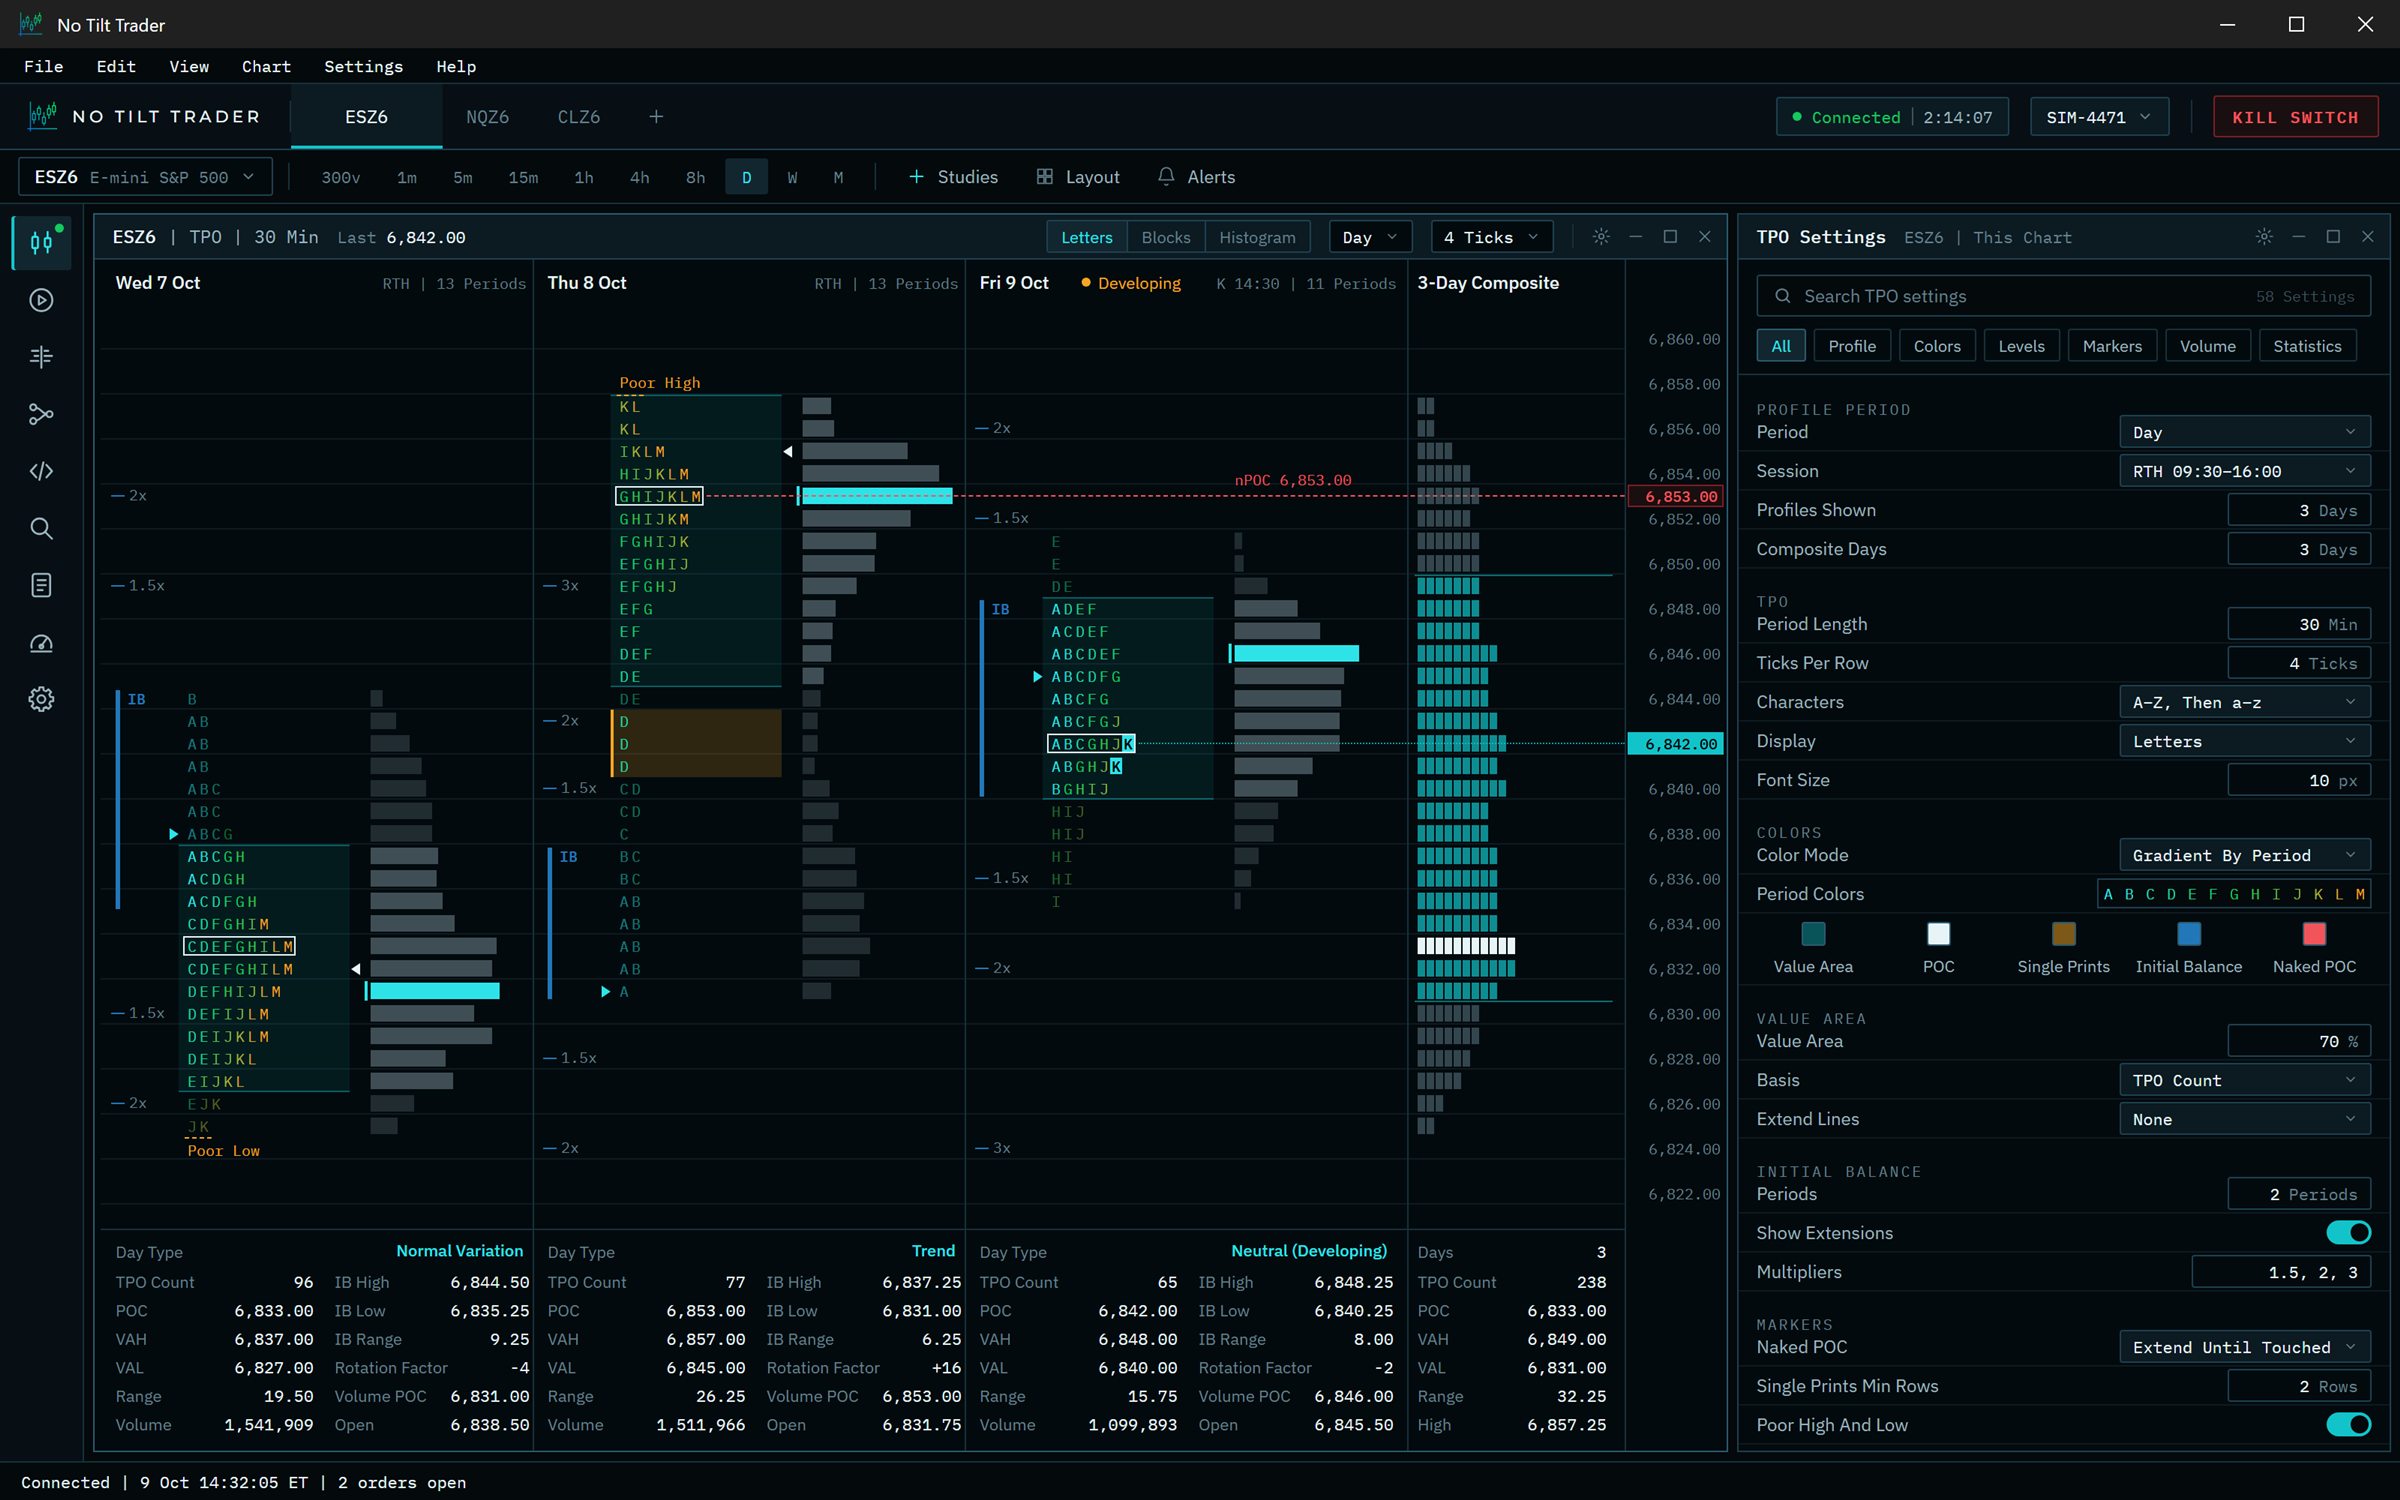This screenshot has width=2400, height=1500.
Task: Toggle Poor High And Low switch
Action: click(x=2348, y=1425)
